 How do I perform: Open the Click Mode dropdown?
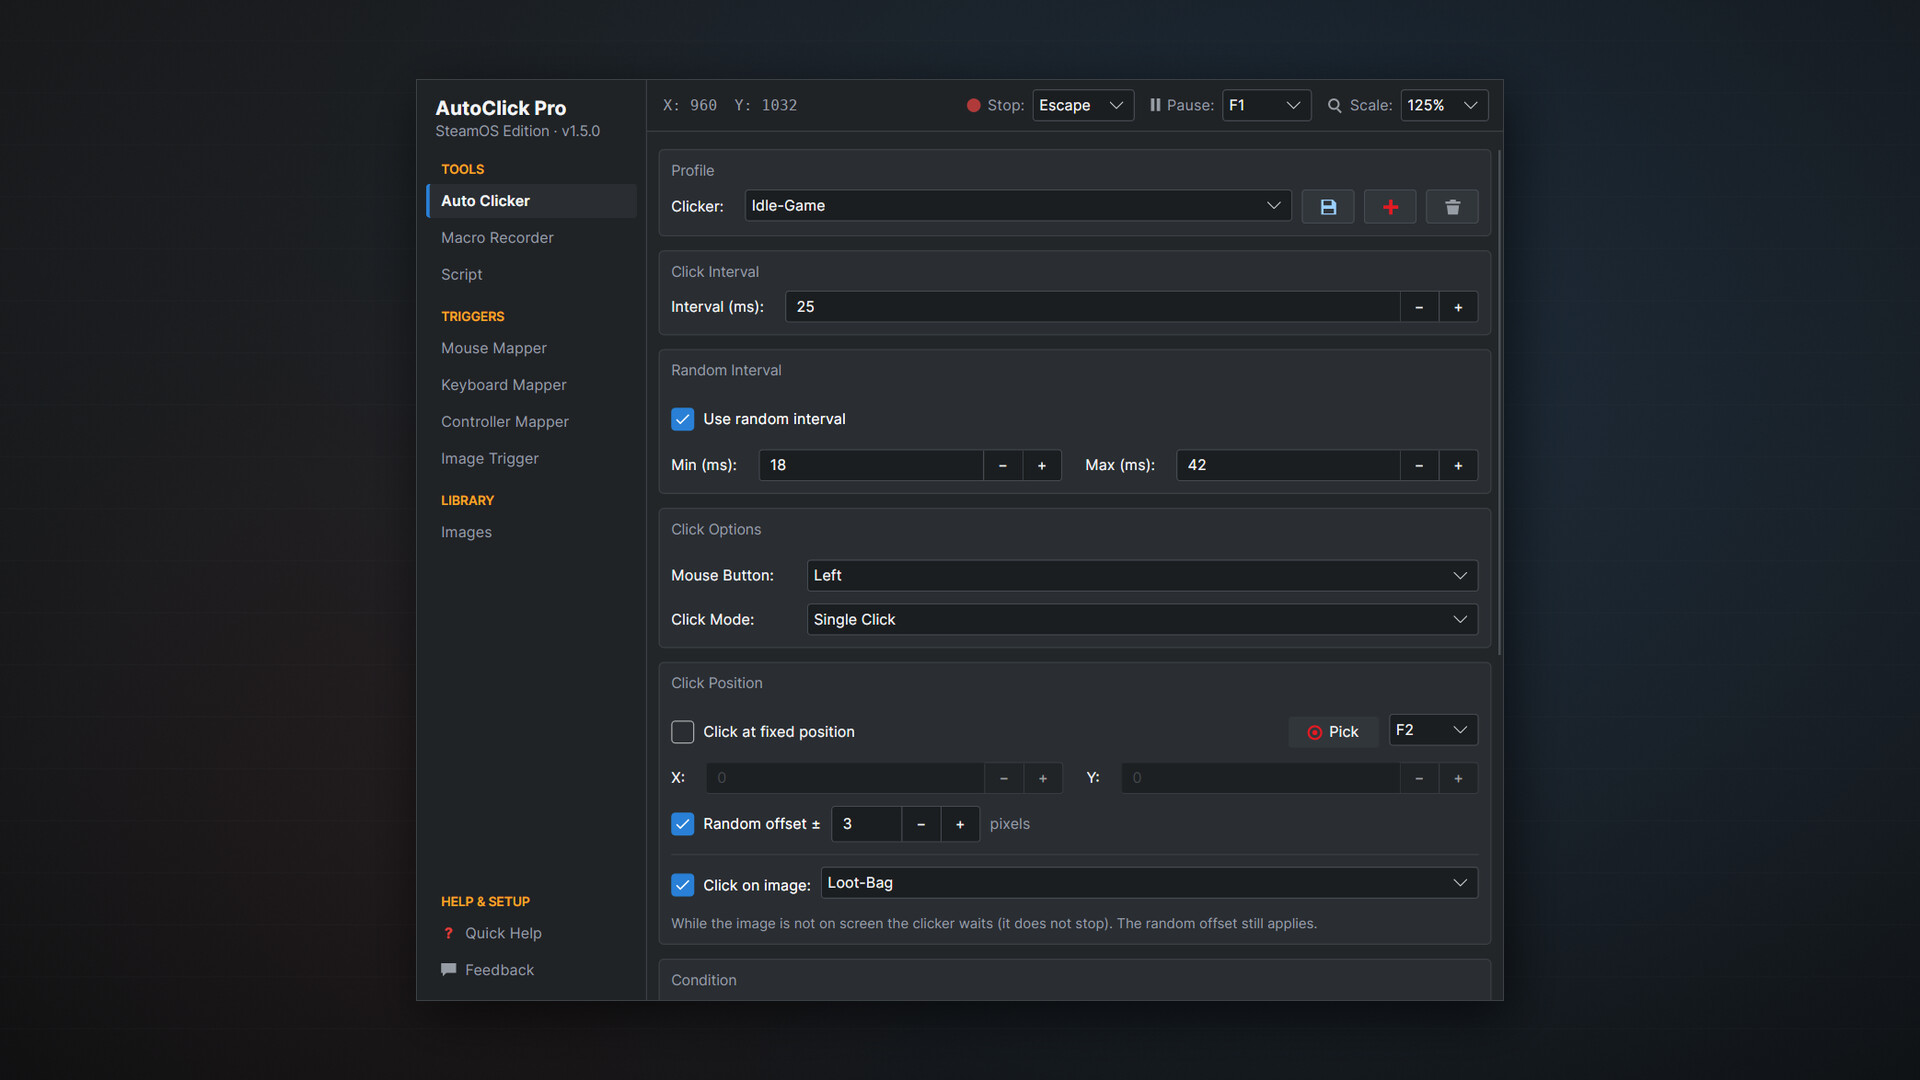click(x=1142, y=619)
